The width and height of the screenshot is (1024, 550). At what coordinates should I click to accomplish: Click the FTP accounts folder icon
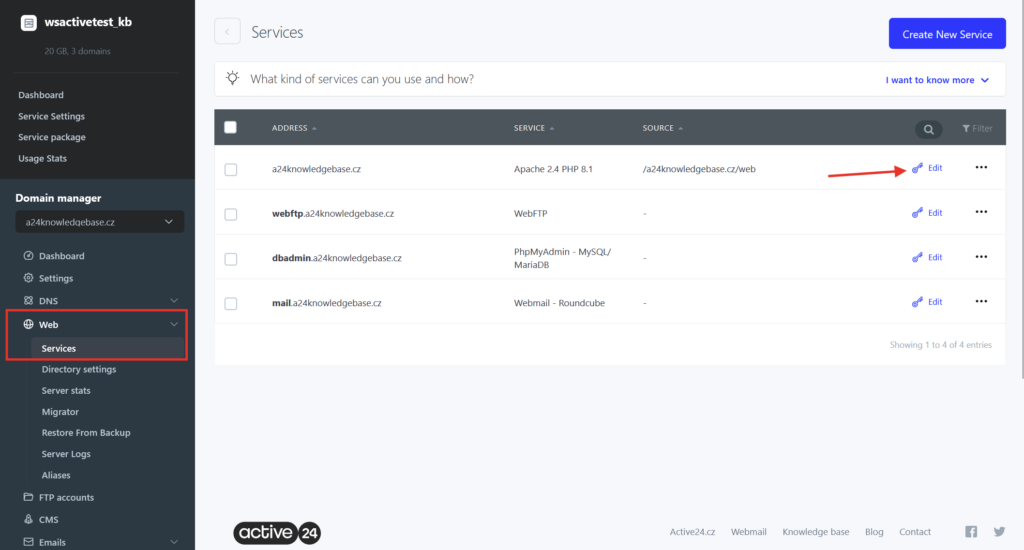pos(28,497)
